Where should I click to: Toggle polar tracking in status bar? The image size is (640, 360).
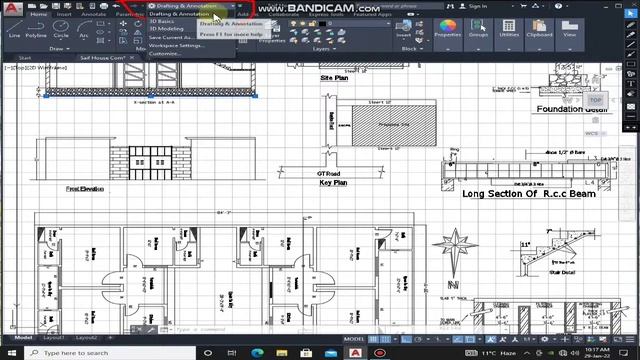click(418, 339)
